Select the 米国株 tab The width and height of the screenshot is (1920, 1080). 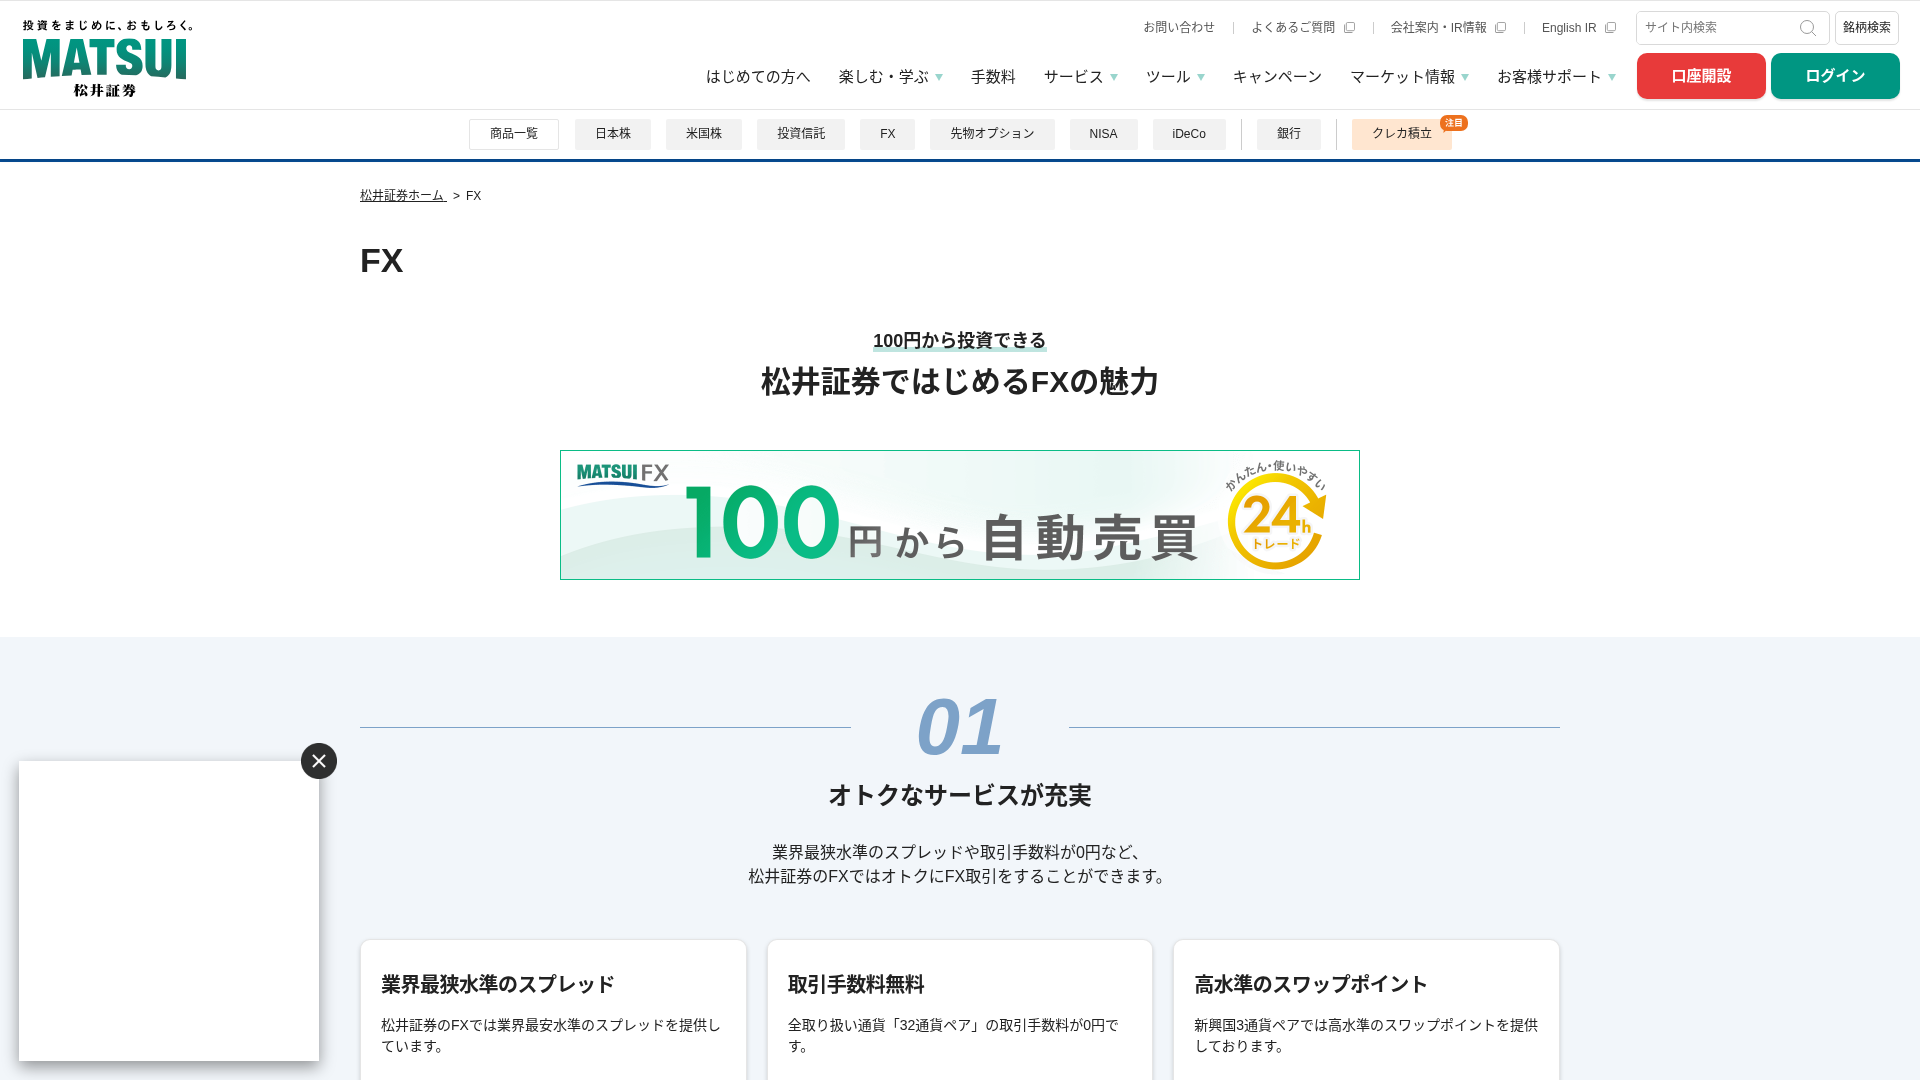point(704,134)
